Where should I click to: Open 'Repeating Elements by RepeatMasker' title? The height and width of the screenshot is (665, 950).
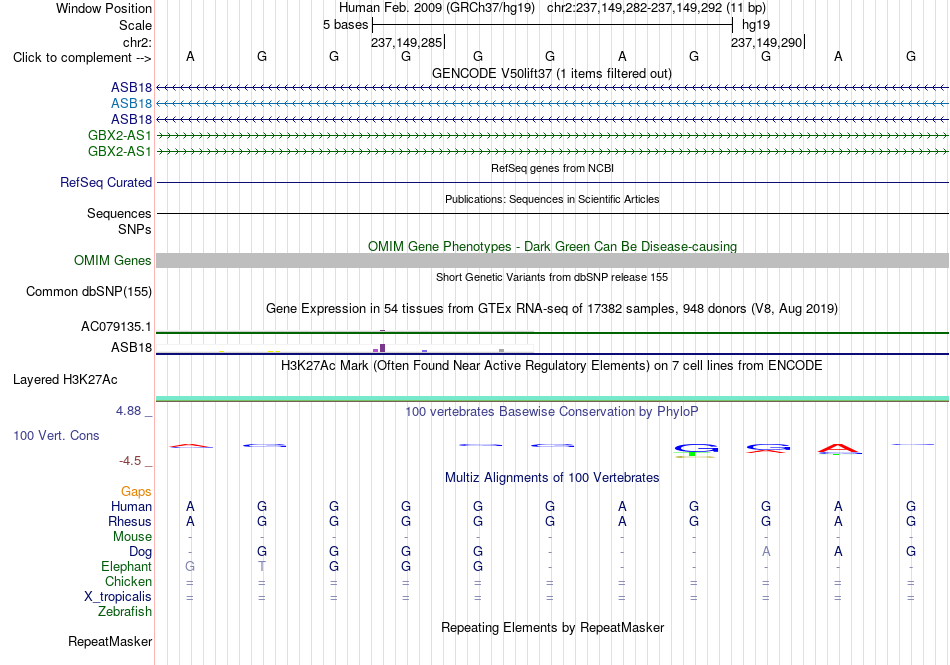click(x=552, y=627)
